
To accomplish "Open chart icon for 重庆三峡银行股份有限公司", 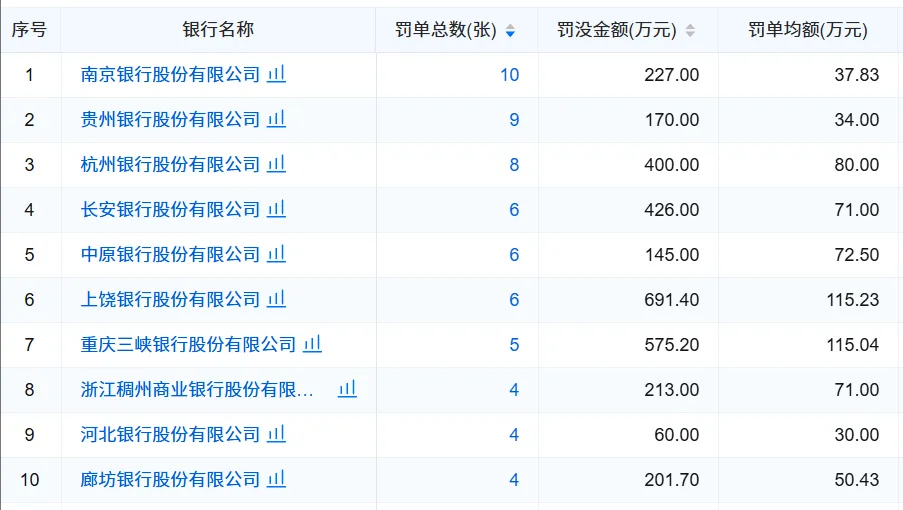I will coord(313,344).
